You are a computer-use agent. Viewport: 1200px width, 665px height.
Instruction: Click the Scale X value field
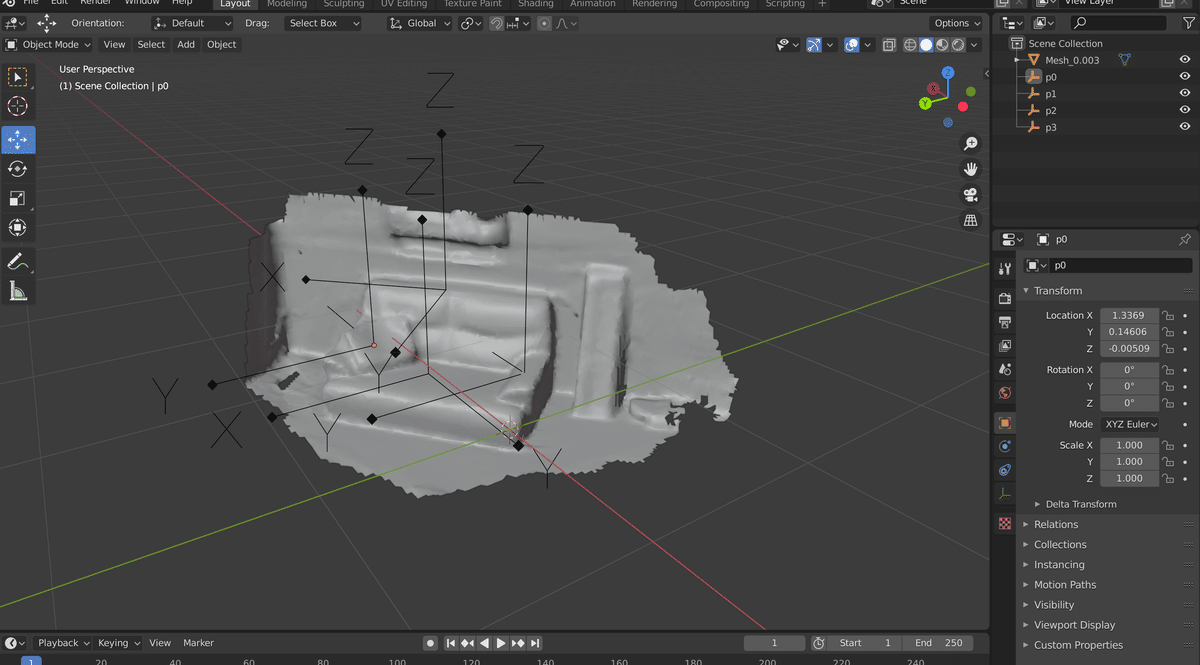tap(1129, 445)
